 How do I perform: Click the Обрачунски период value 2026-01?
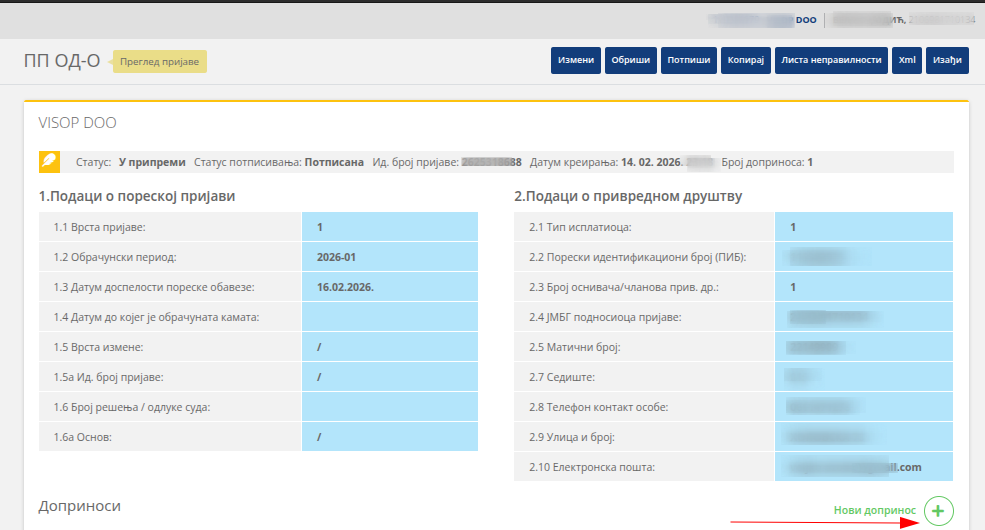[x=390, y=257]
